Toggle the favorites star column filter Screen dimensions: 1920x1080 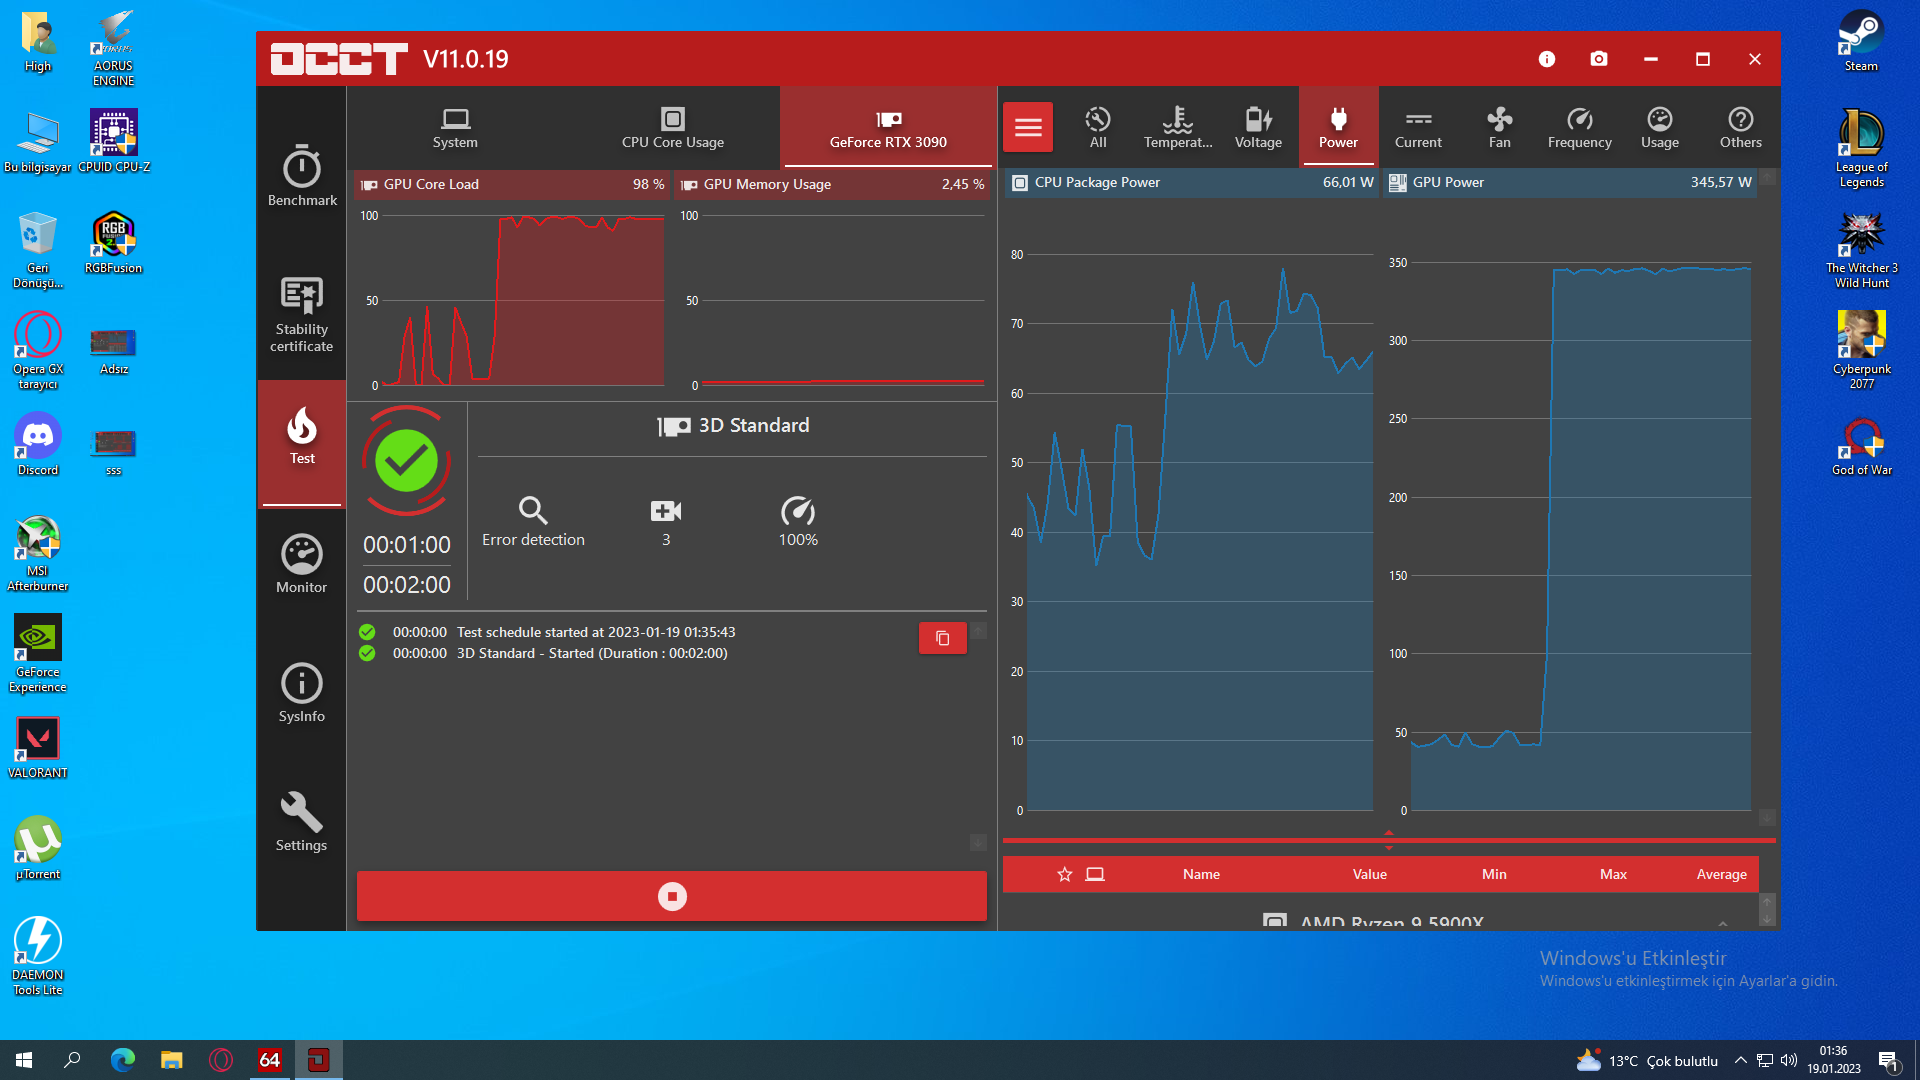click(x=1064, y=874)
